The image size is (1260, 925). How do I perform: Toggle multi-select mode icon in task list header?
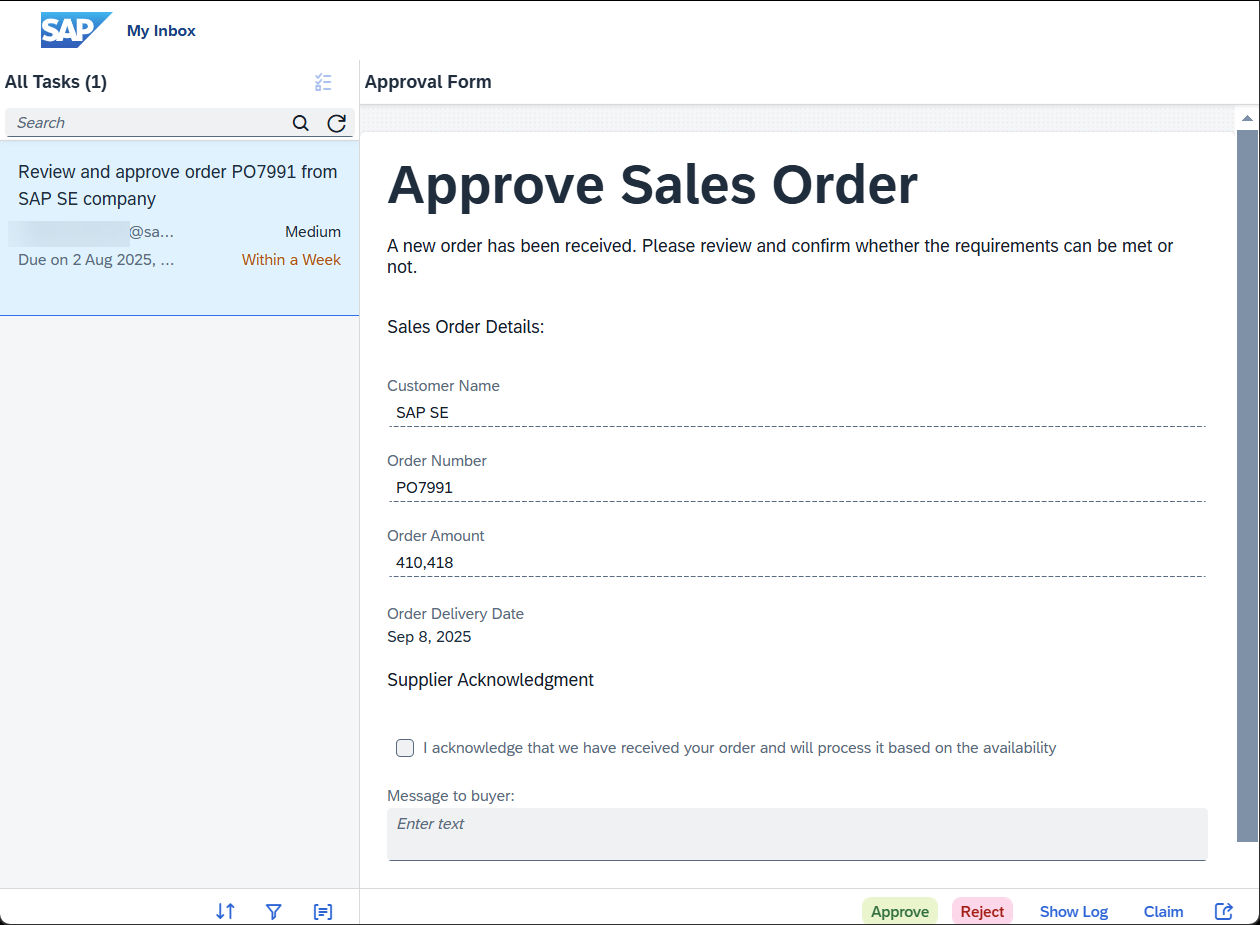(323, 82)
